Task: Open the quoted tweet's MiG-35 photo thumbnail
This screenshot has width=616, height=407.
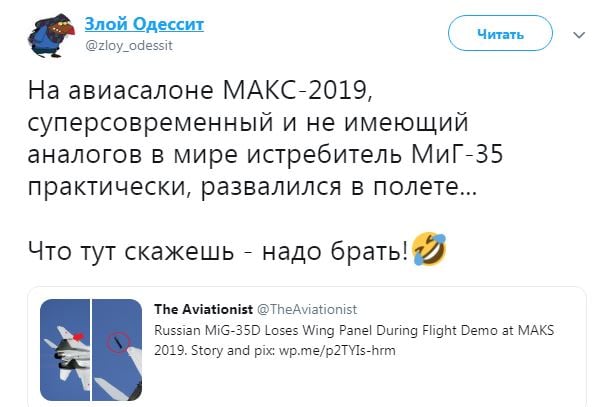Action: point(91,350)
